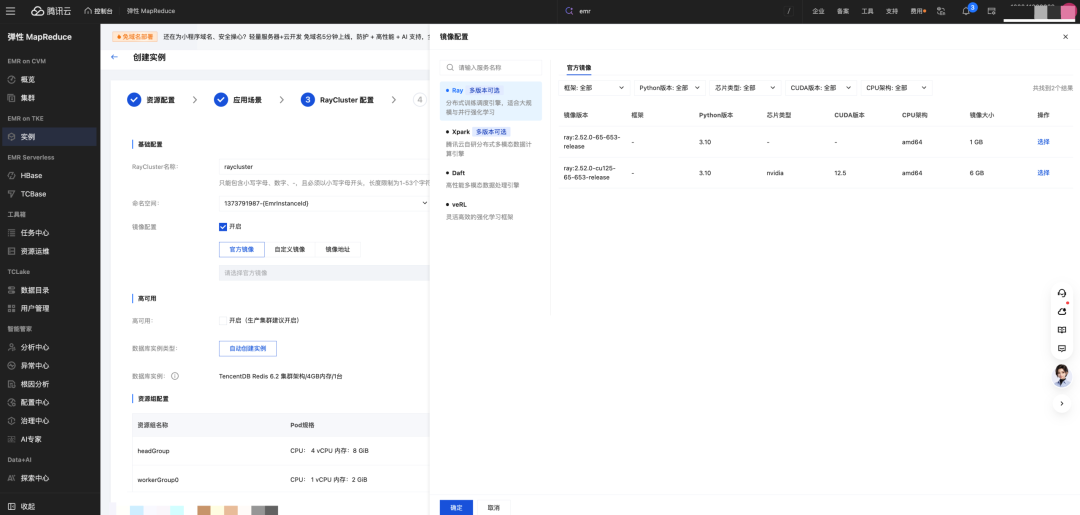Select veRL service in list
The width and height of the screenshot is (1080, 515).
[491, 210]
